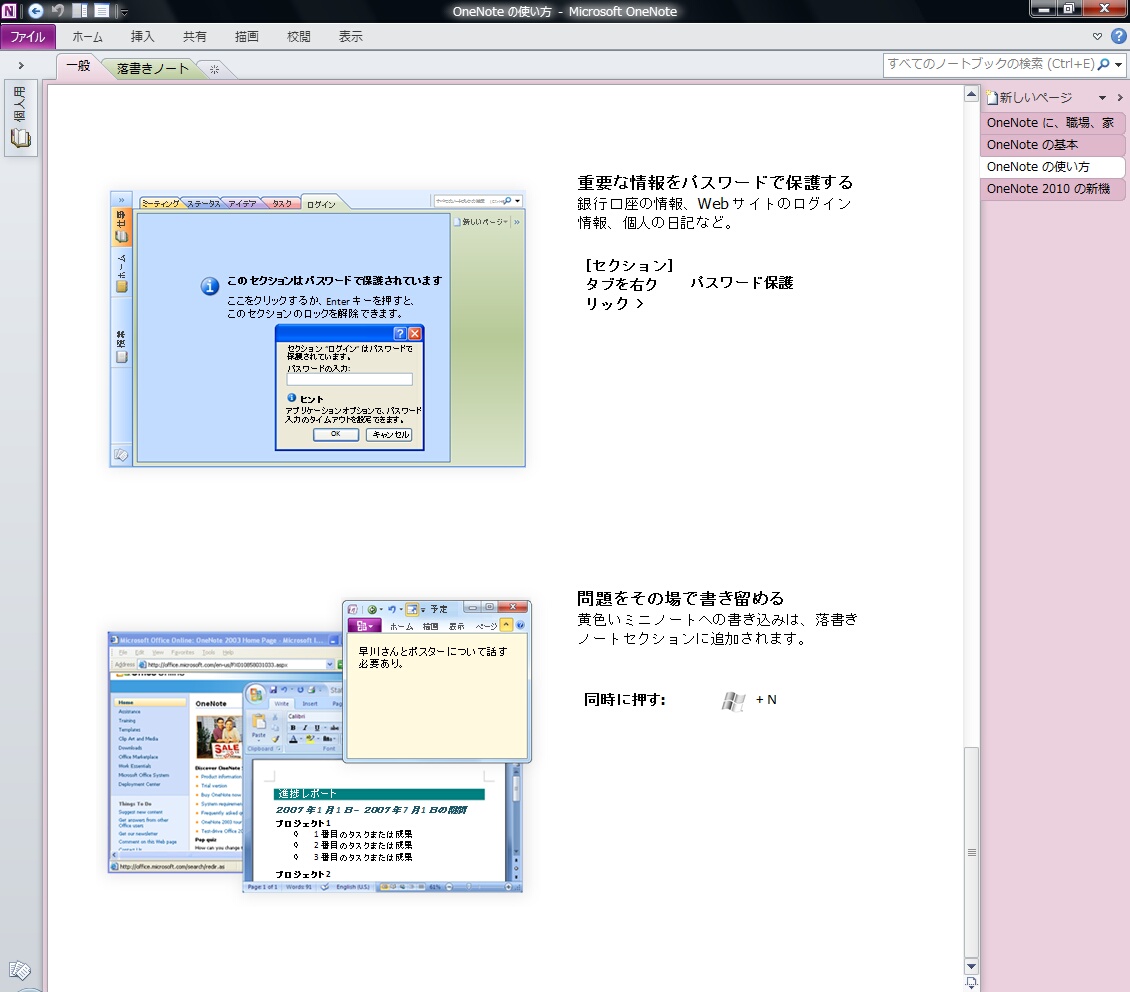Image resolution: width=1130 pixels, height=992 pixels.
Task: Collapse the page tabs pane chevron
Action: tap(1119, 97)
